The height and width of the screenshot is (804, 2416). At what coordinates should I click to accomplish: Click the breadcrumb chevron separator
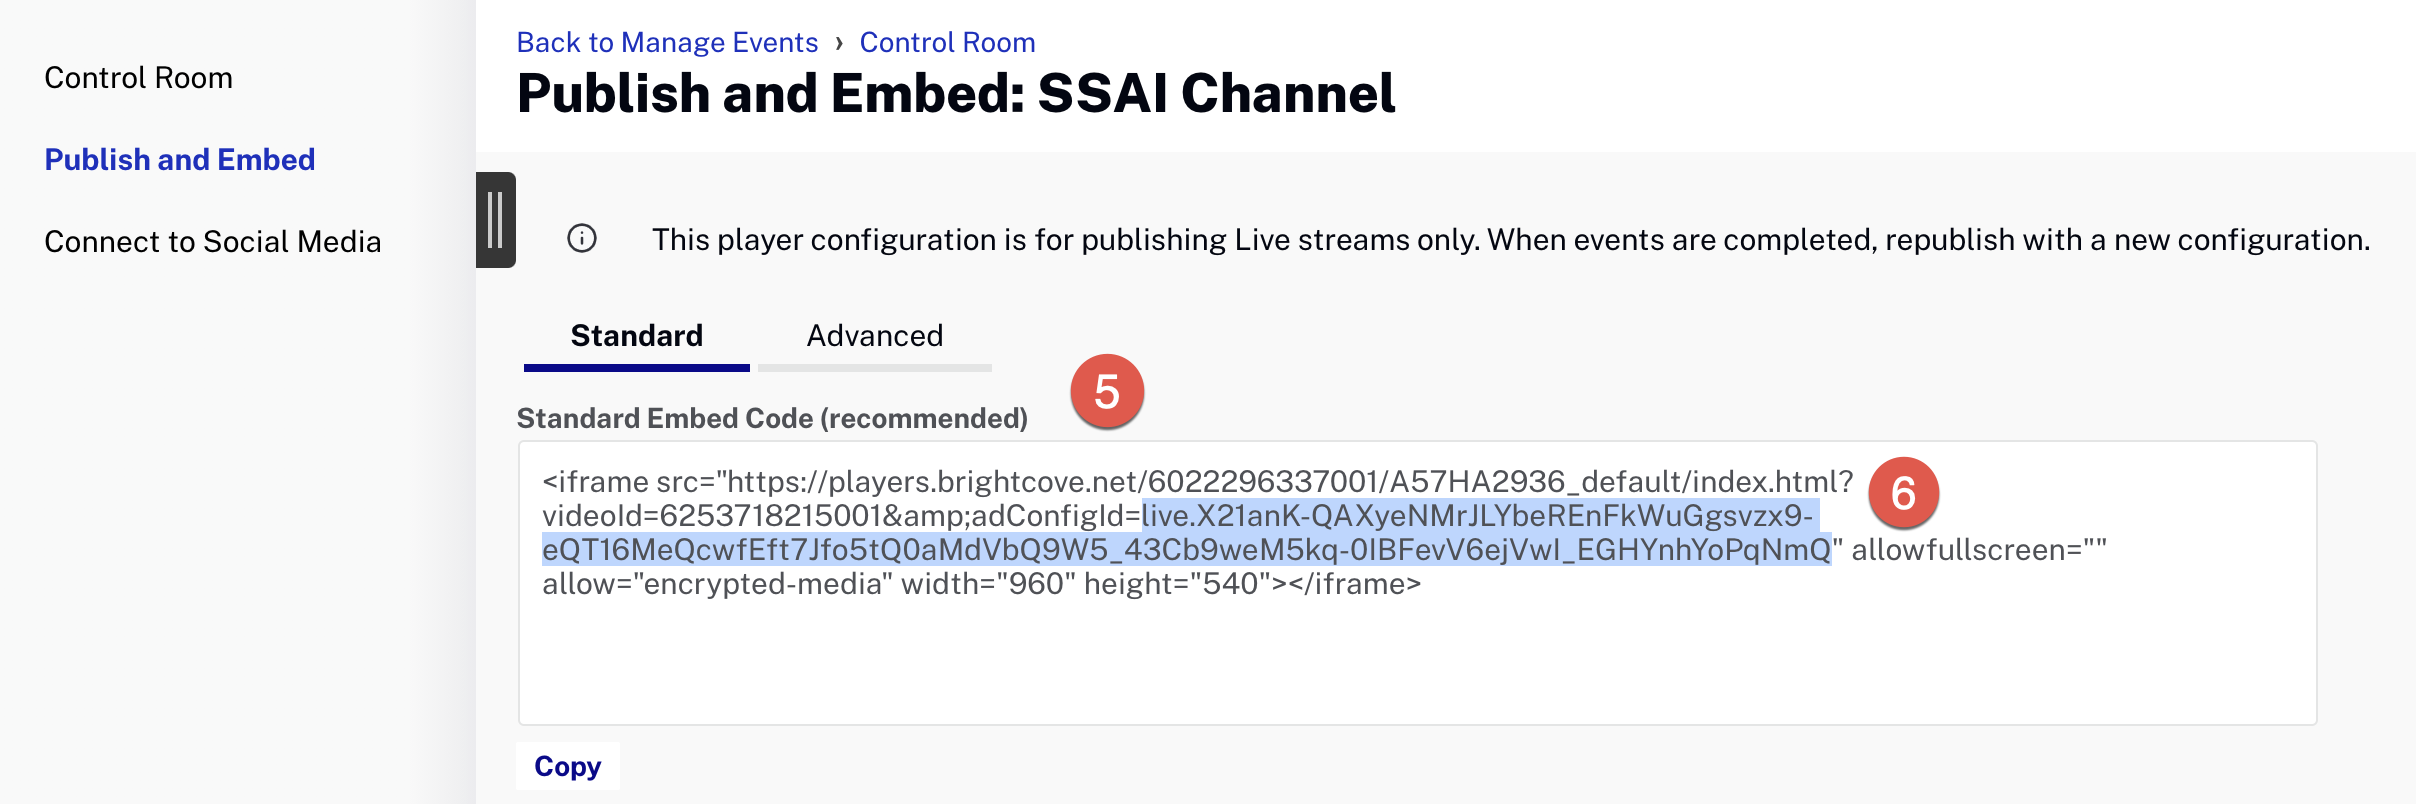[839, 42]
